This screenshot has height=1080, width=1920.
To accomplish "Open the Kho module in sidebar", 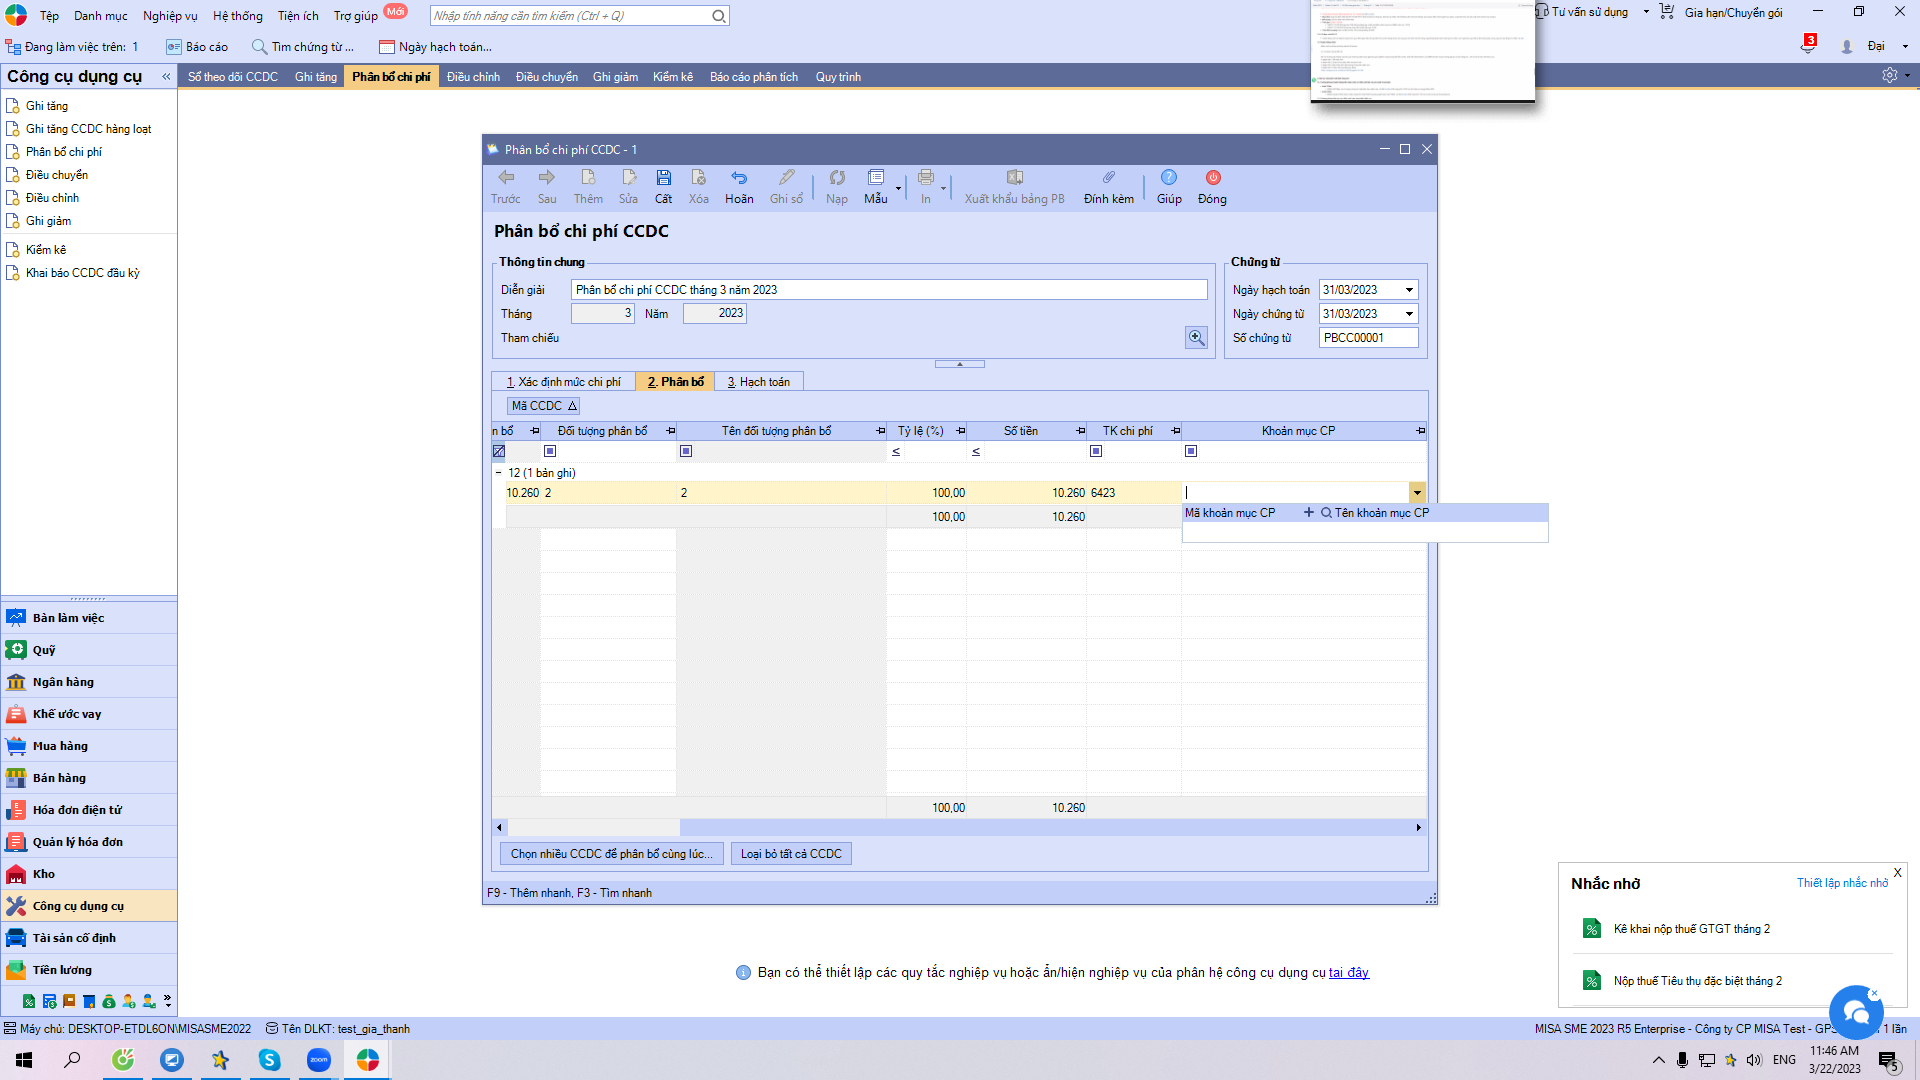I will [x=44, y=874].
